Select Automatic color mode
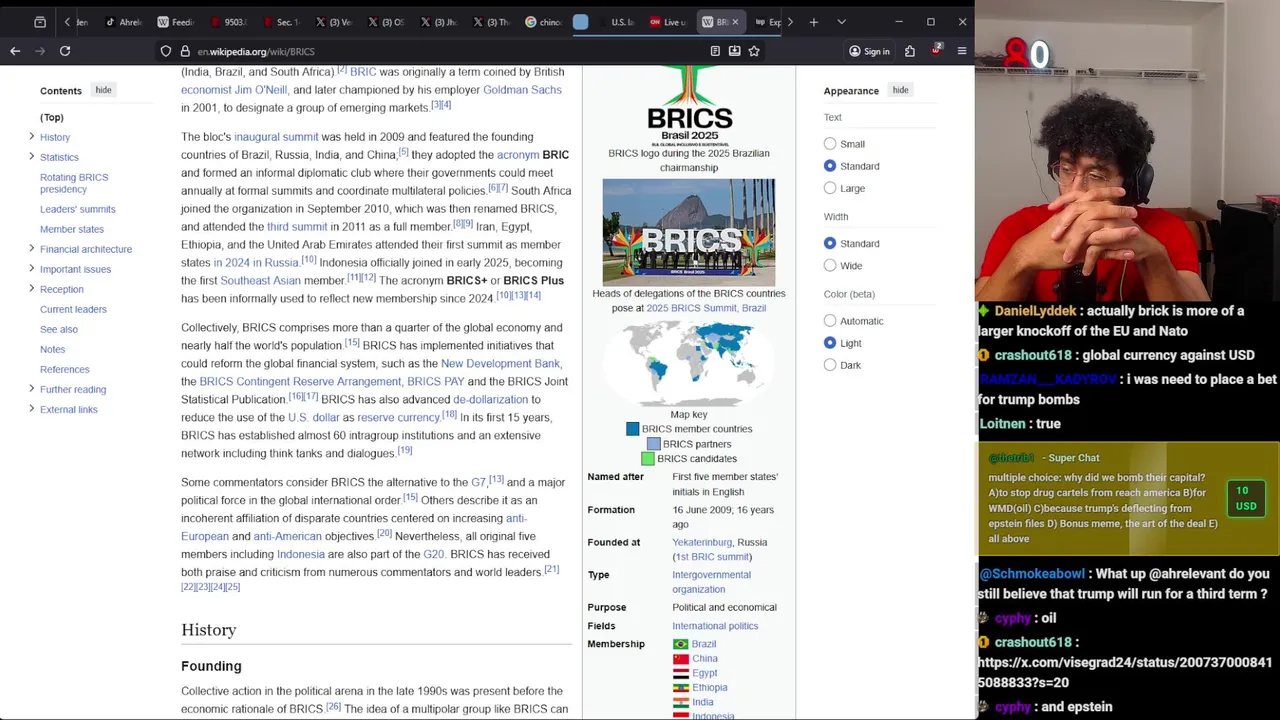 830,321
